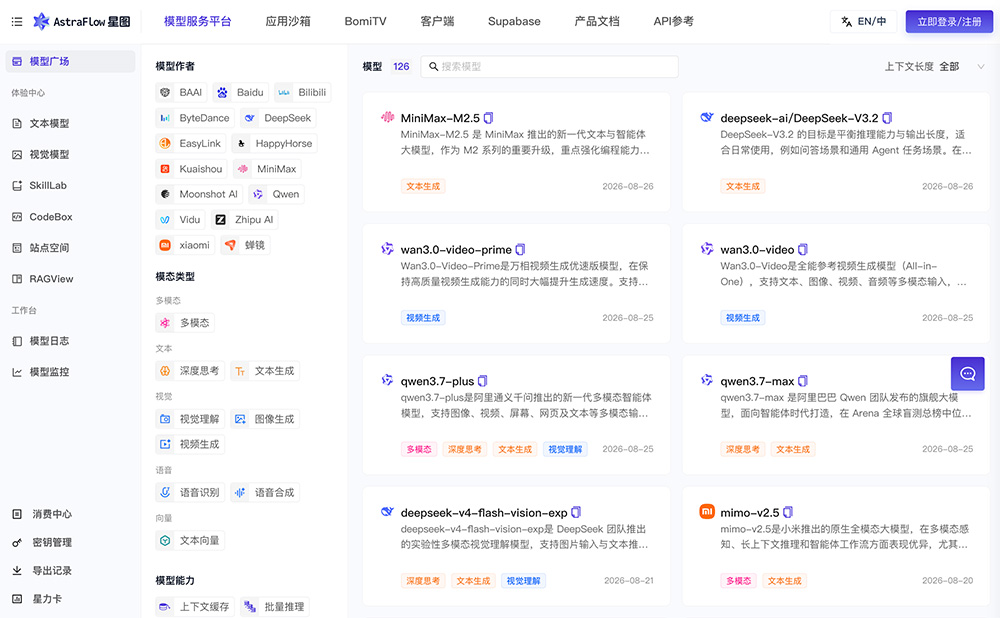Image resolution: width=1000 pixels, height=618 pixels.
Task: Toggle the 文本向量 filter chip
Action: (190, 540)
